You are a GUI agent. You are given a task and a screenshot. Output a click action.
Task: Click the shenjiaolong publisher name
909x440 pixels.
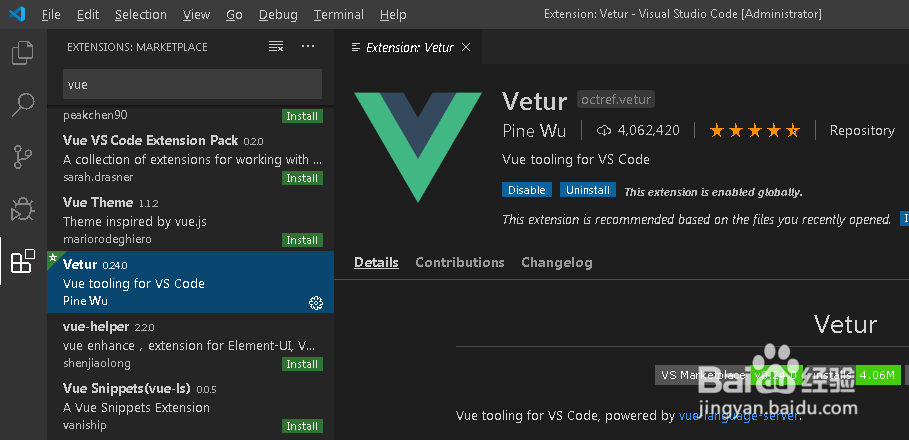coord(96,363)
